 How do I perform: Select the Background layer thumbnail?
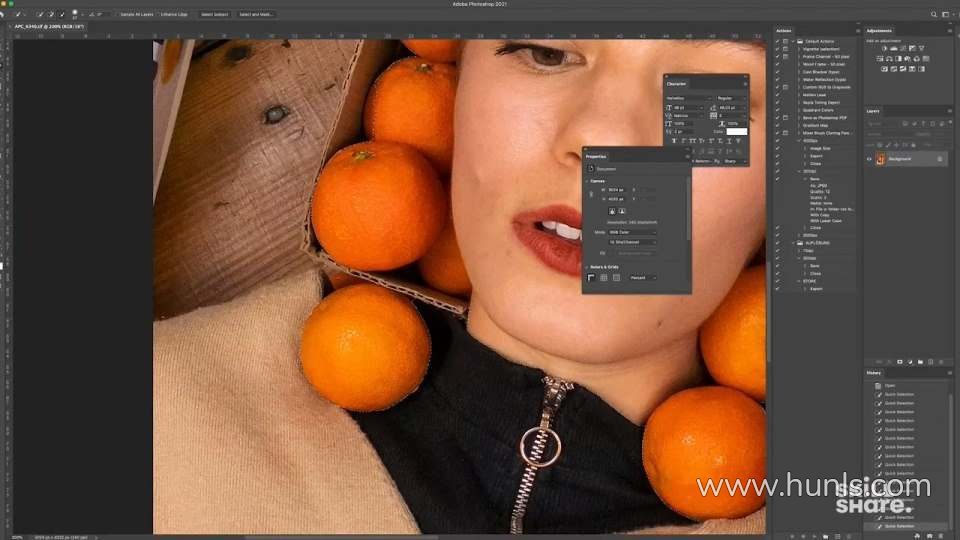(880, 159)
